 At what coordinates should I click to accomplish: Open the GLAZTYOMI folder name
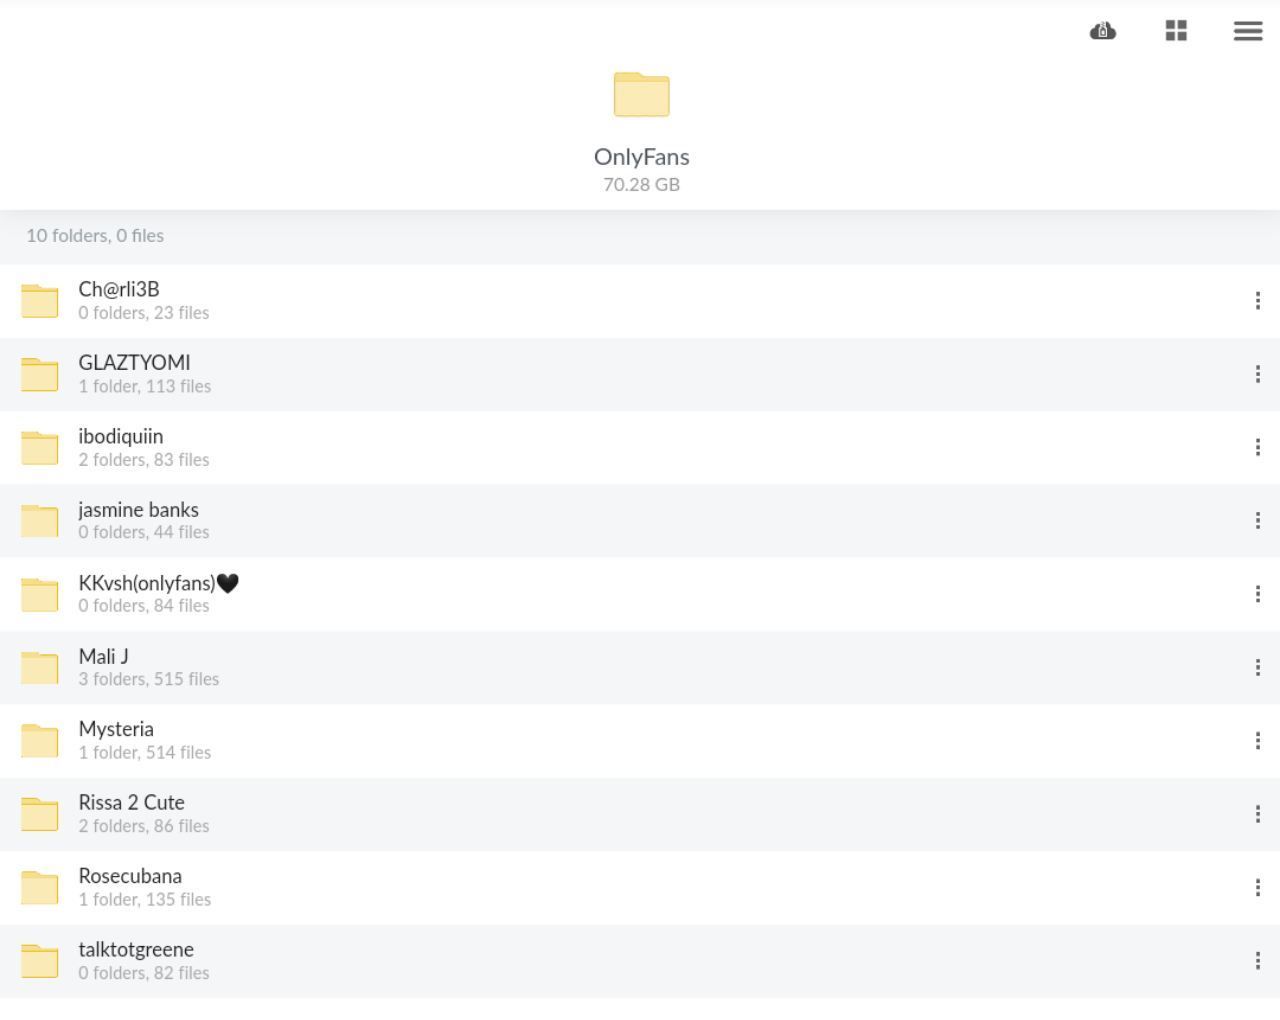pyautogui.click(x=134, y=363)
